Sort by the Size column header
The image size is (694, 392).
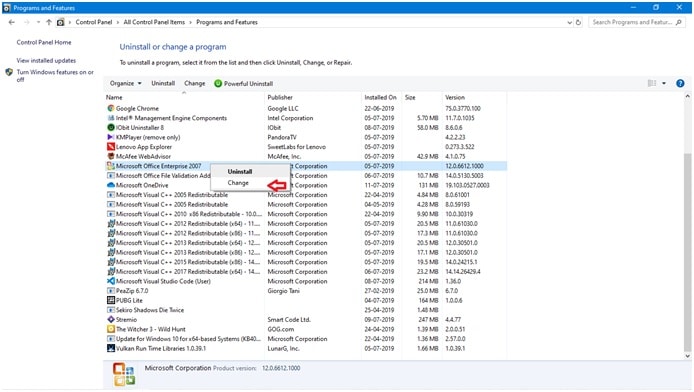tap(421, 97)
